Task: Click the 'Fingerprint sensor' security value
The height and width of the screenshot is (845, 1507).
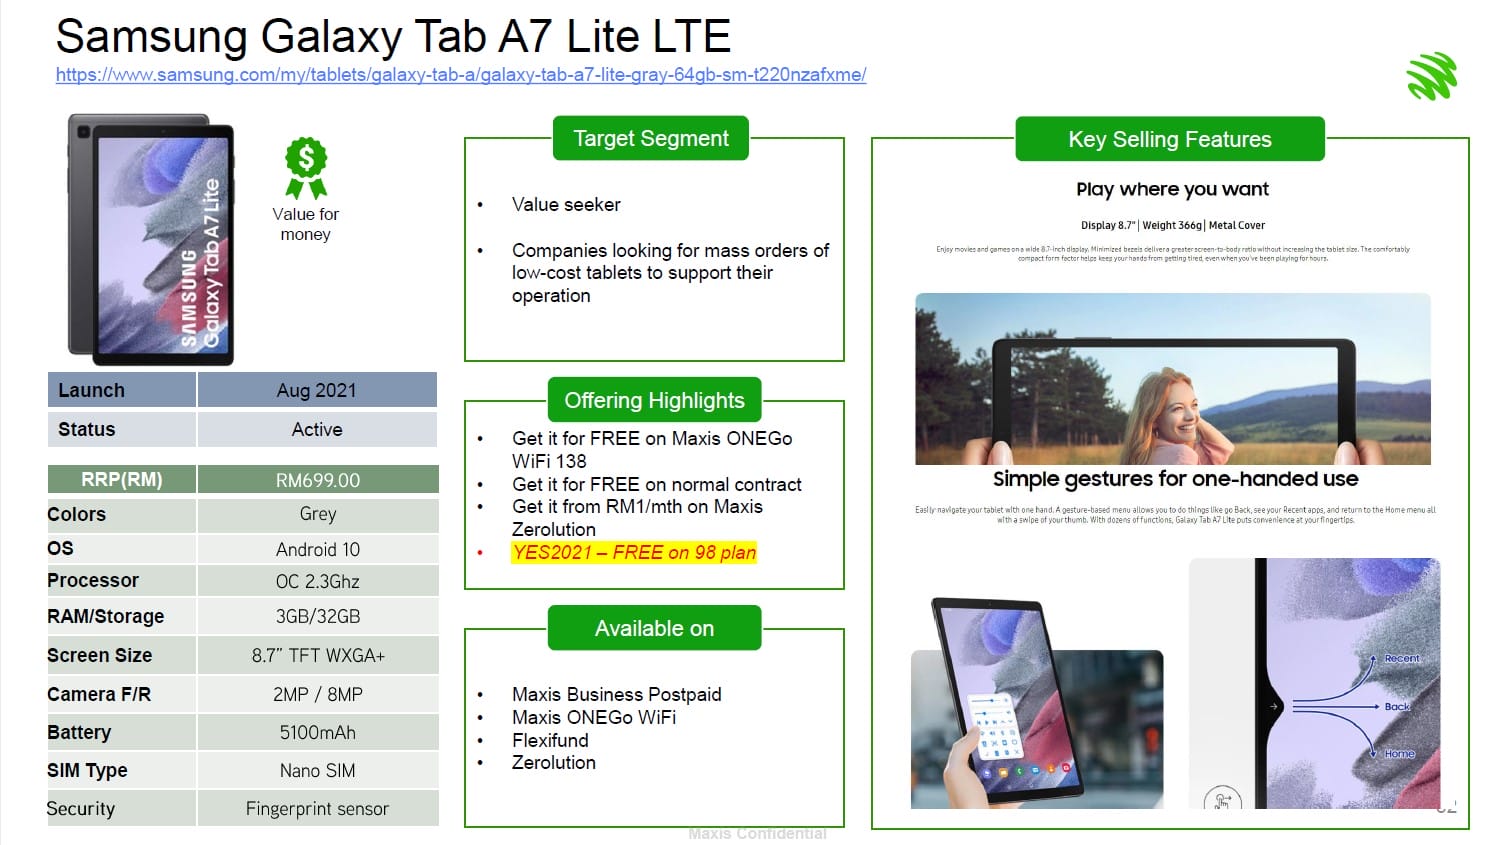Action: coord(318,808)
